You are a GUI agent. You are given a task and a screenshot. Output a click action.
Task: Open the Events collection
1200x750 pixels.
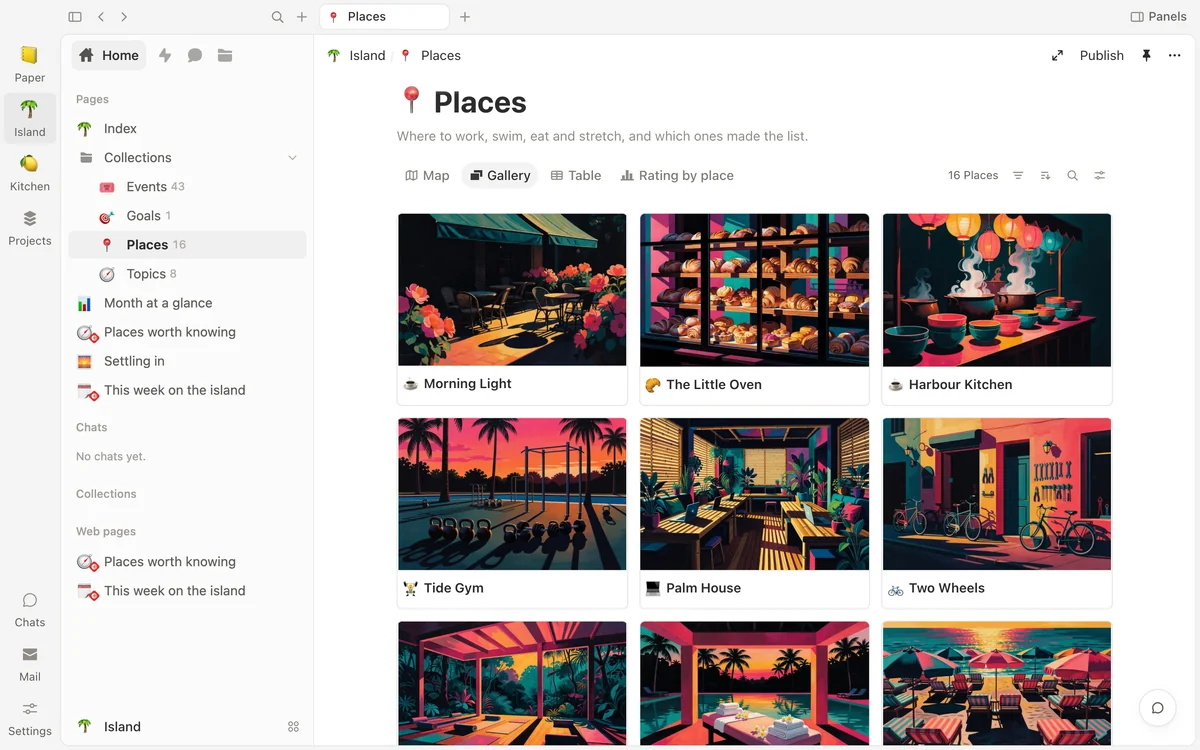187,187
